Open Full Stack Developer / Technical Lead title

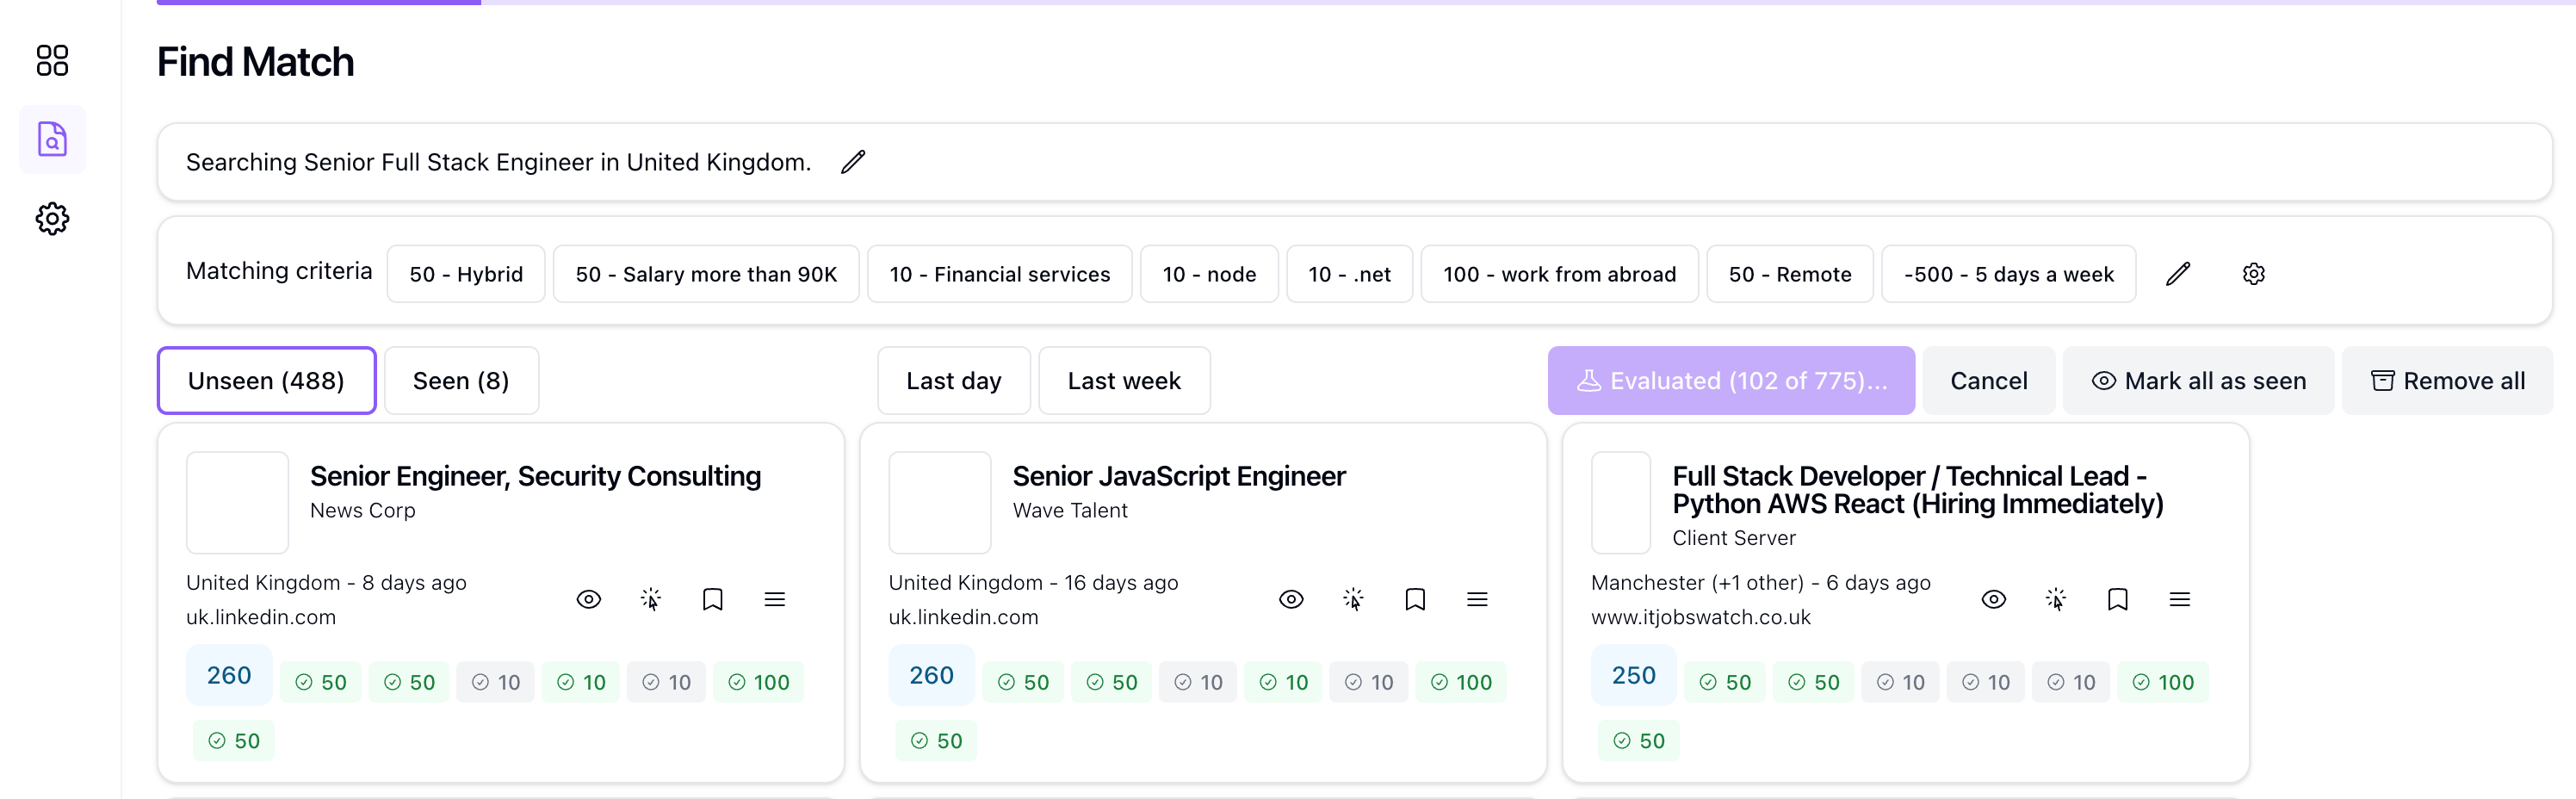(1918, 490)
